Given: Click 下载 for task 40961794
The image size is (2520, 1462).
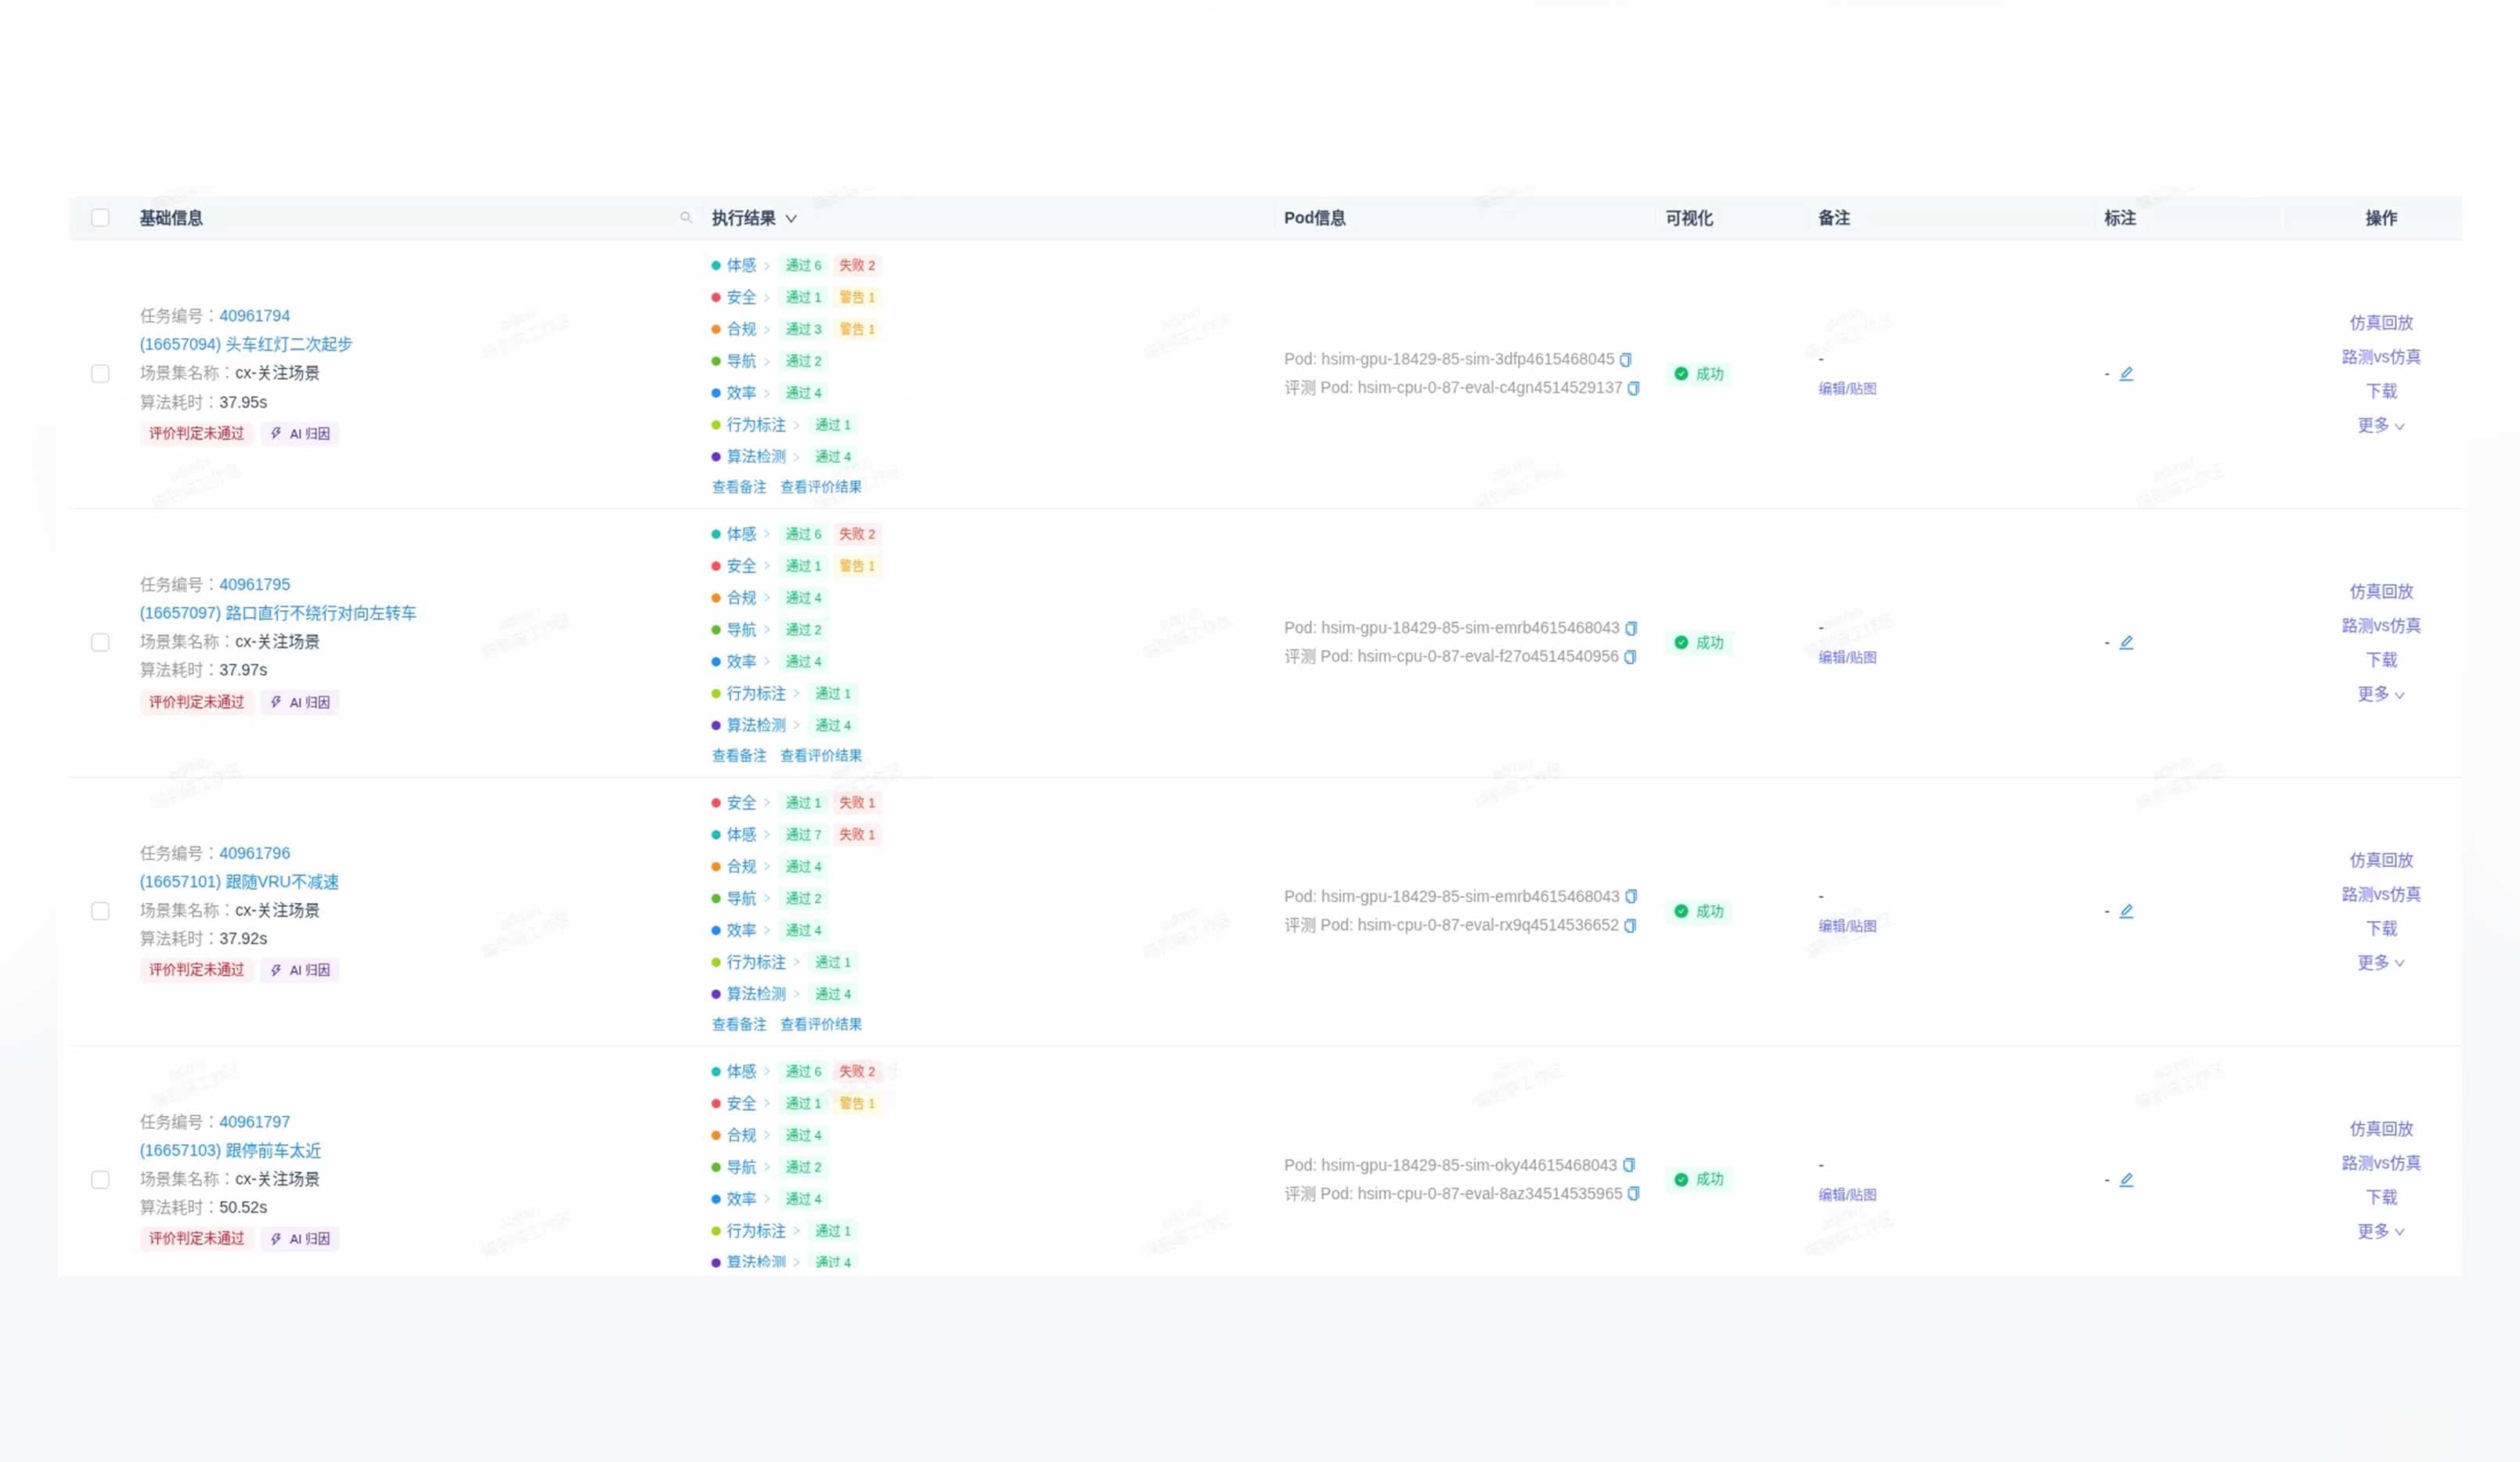Looking at the screenshot, I should [x=2381, y=391].
